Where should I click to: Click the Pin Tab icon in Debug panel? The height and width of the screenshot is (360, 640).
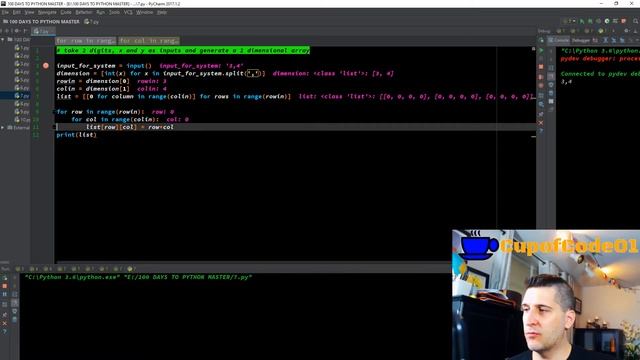point(541,114)
